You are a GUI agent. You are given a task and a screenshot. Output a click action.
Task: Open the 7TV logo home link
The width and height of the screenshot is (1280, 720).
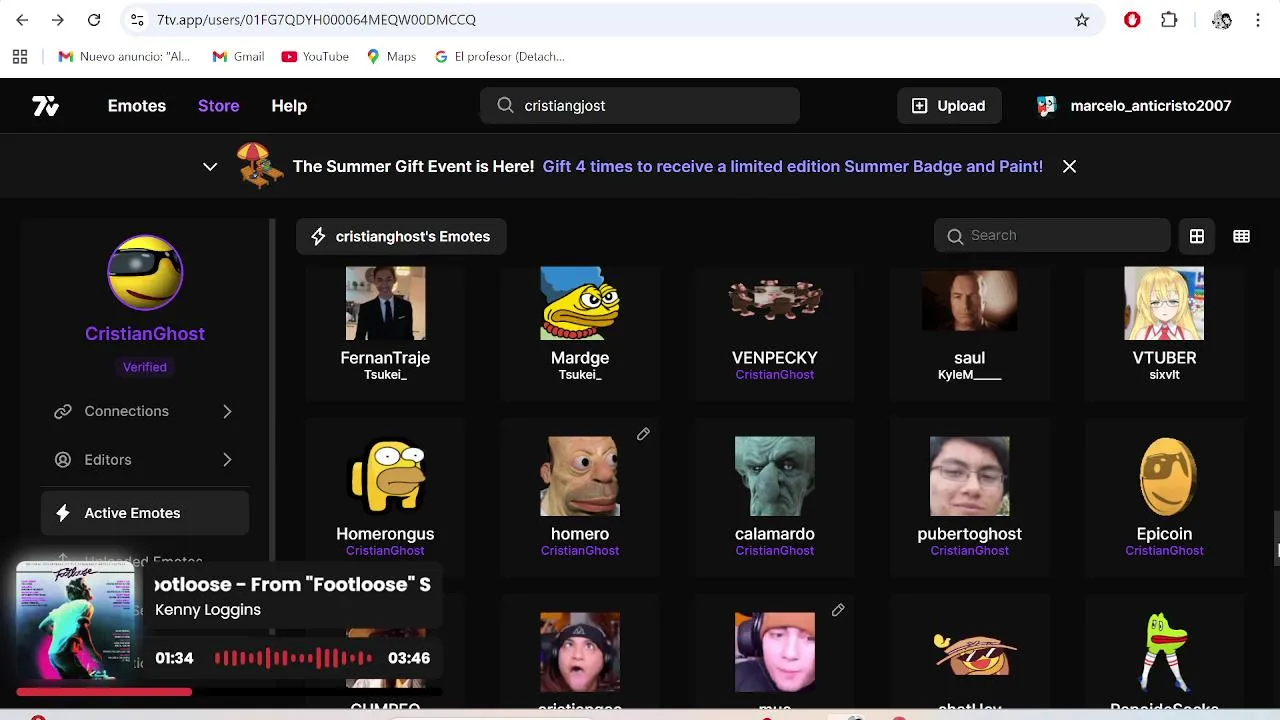(46, 106)
